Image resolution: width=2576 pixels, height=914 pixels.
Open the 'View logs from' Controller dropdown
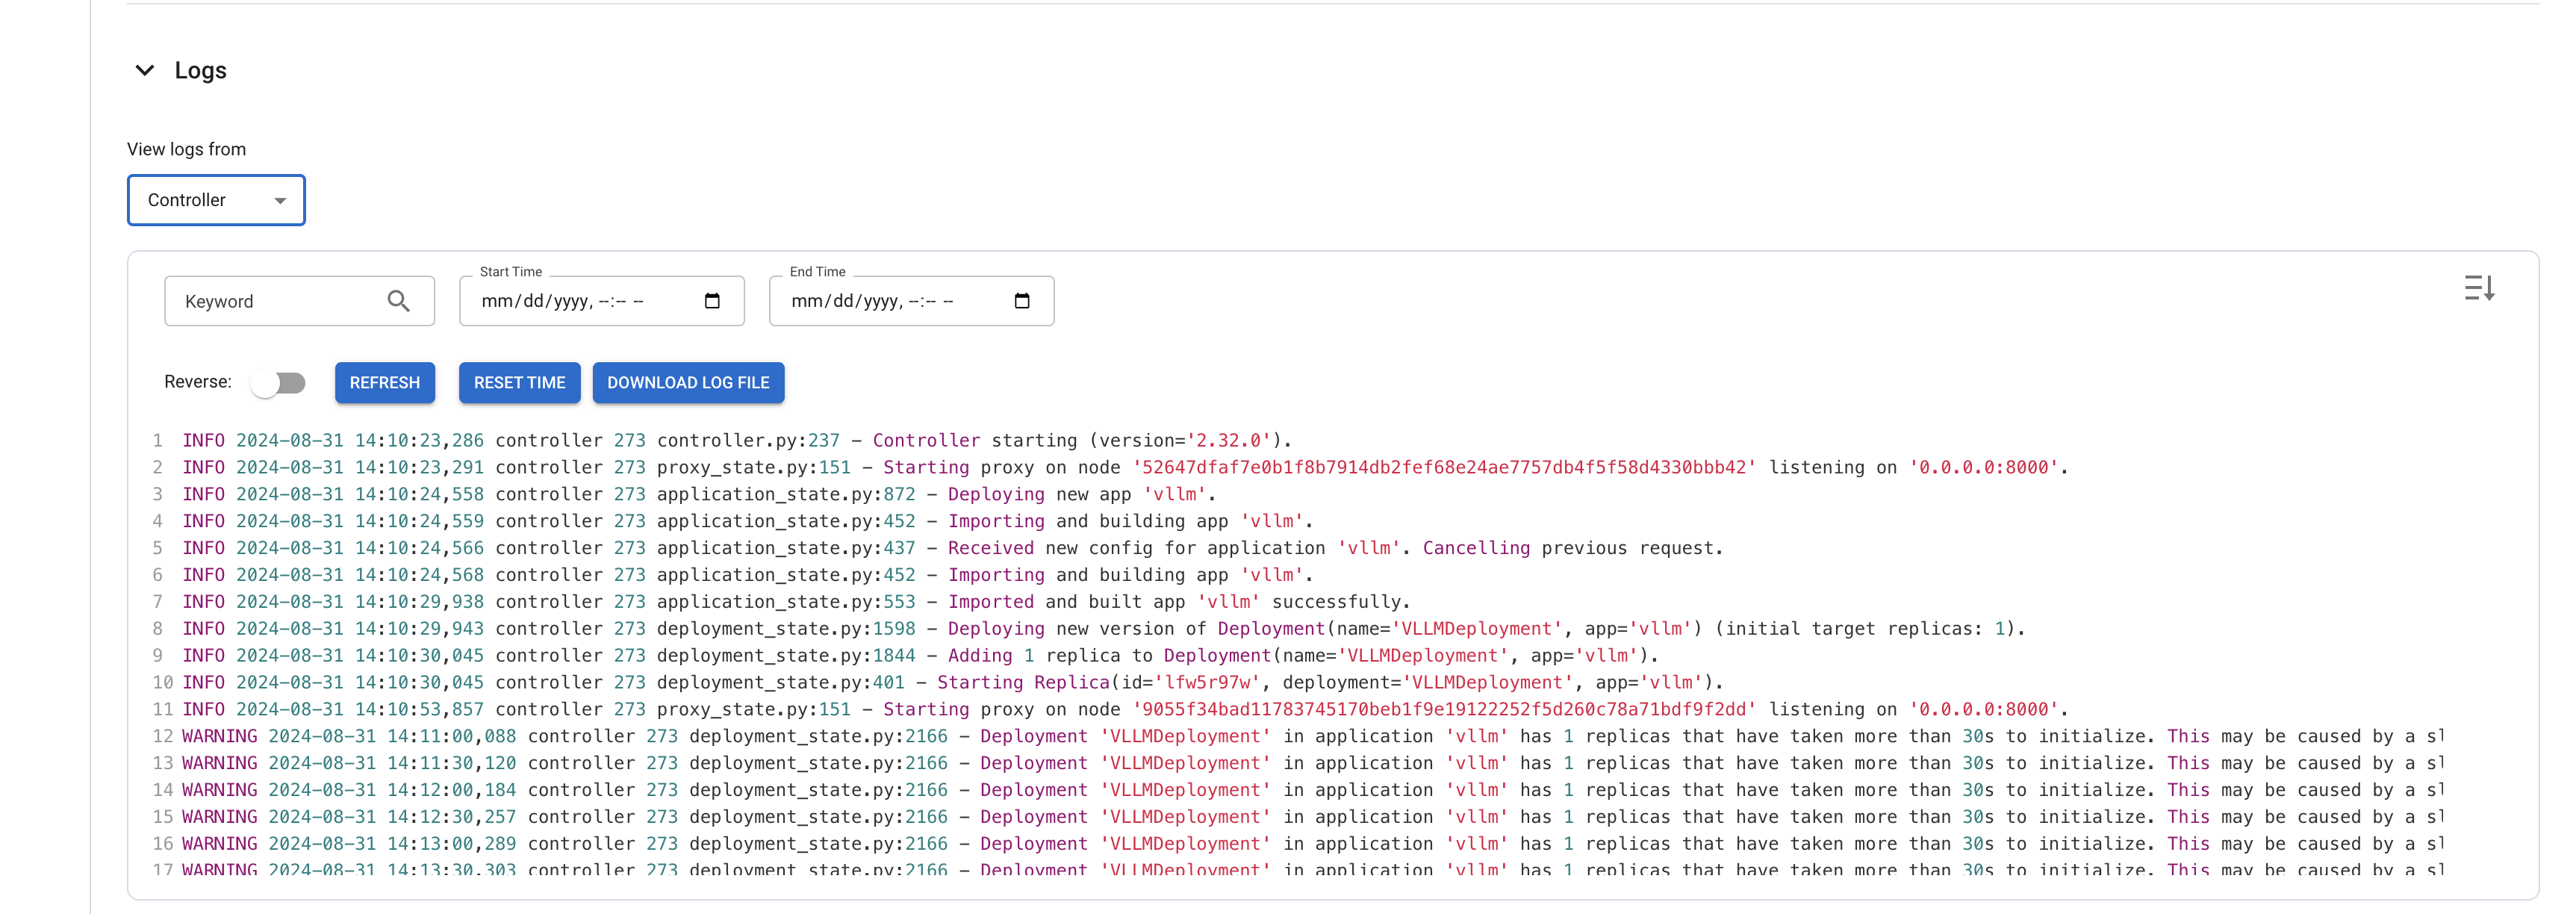tap(215, 200)
